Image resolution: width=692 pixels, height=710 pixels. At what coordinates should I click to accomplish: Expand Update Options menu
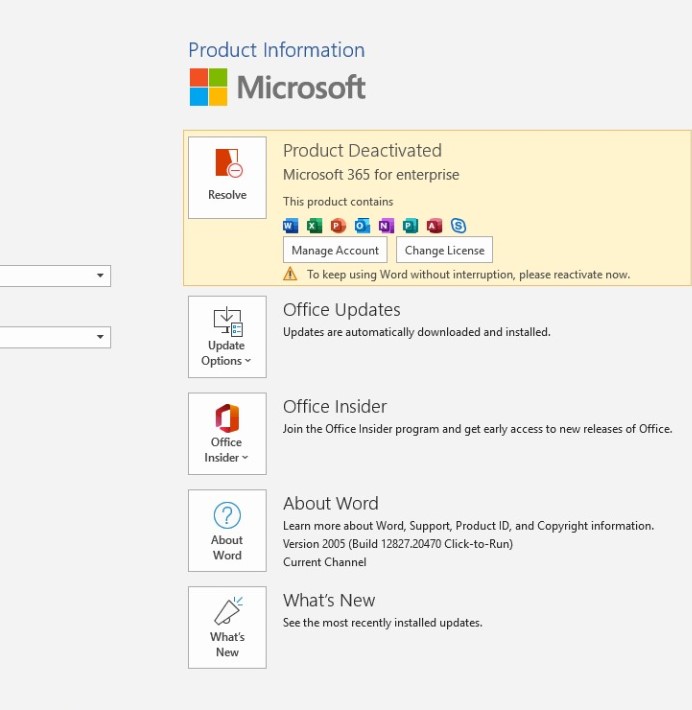point(227,337)
